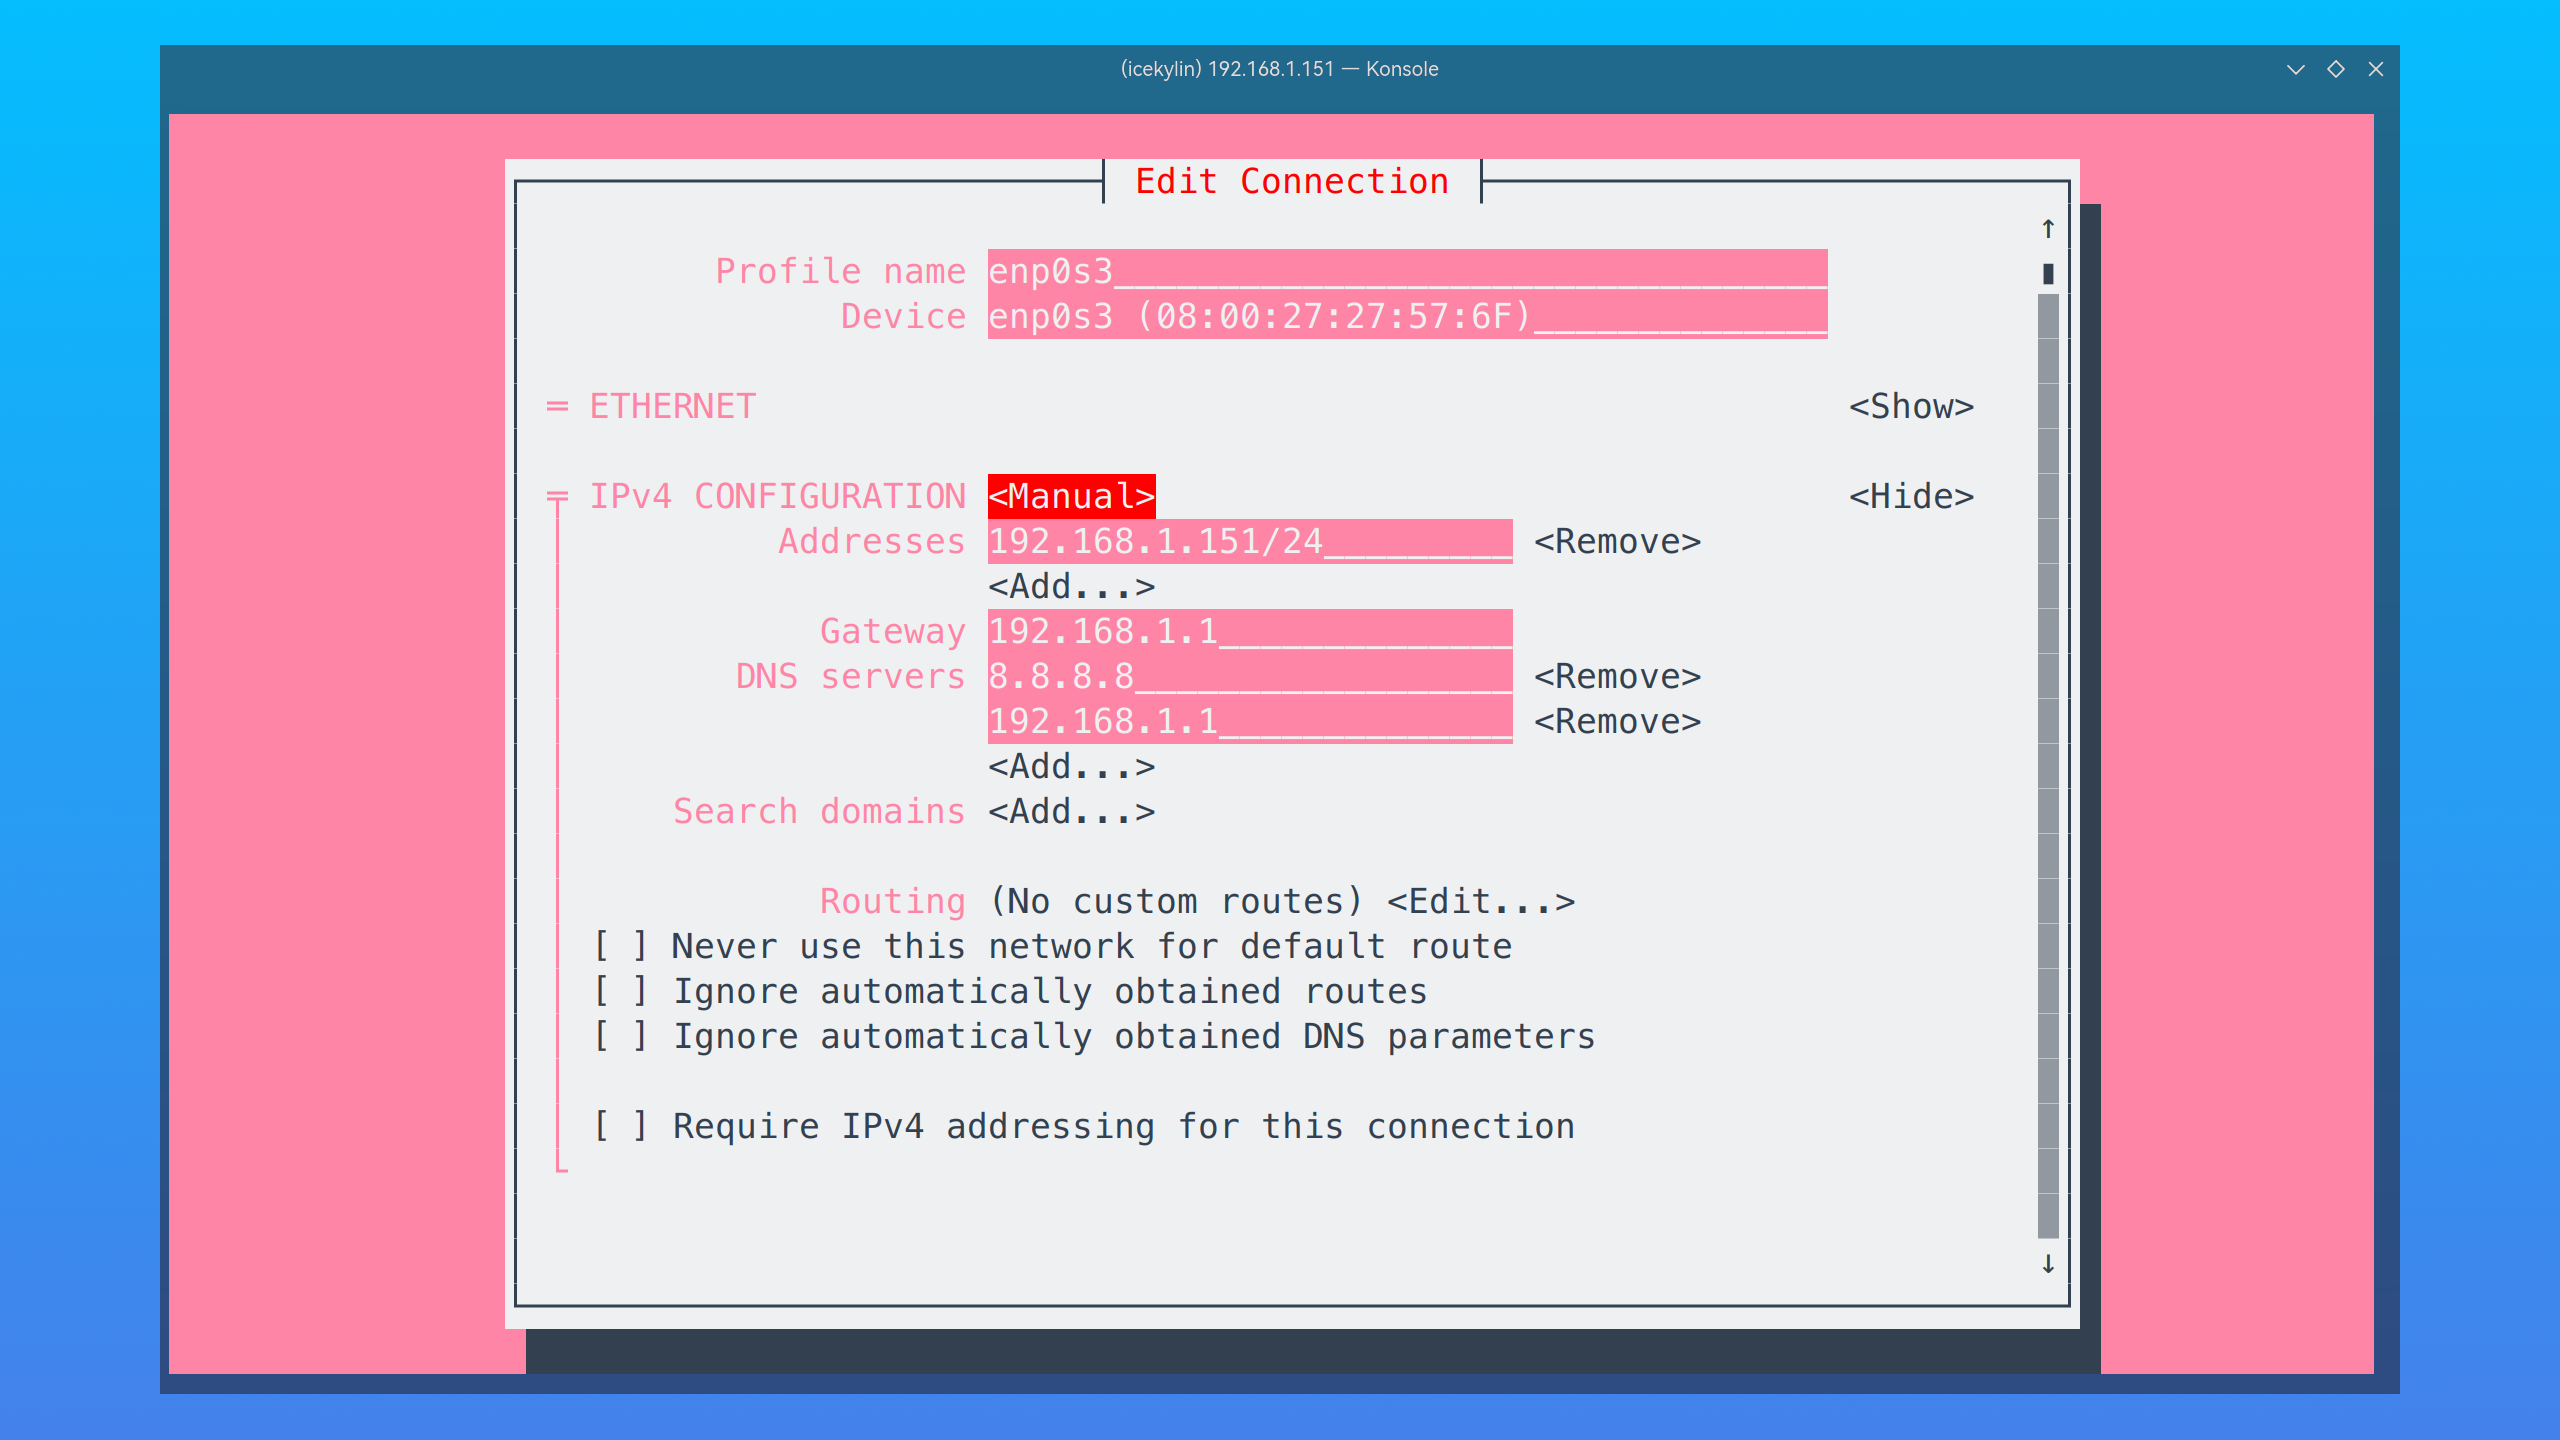Viewport: 2560px width, 1440px height.
Task: Maximize the Konsole window
Action: point(2336,69)
